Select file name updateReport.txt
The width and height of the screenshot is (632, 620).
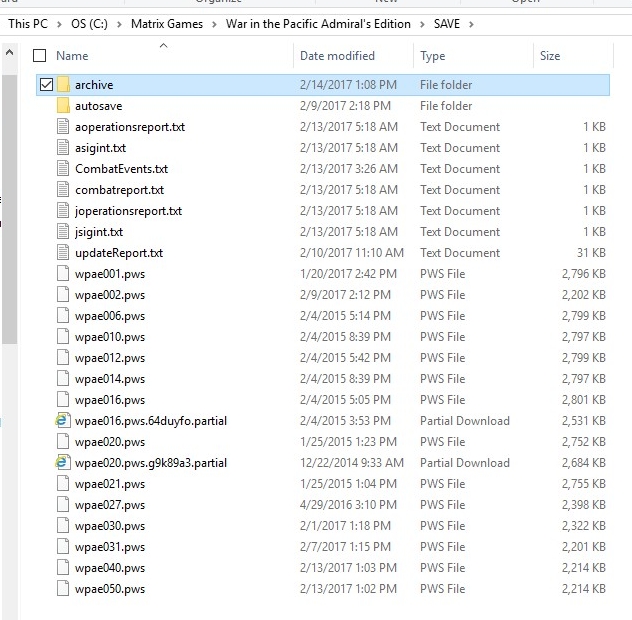click(119, 253)
